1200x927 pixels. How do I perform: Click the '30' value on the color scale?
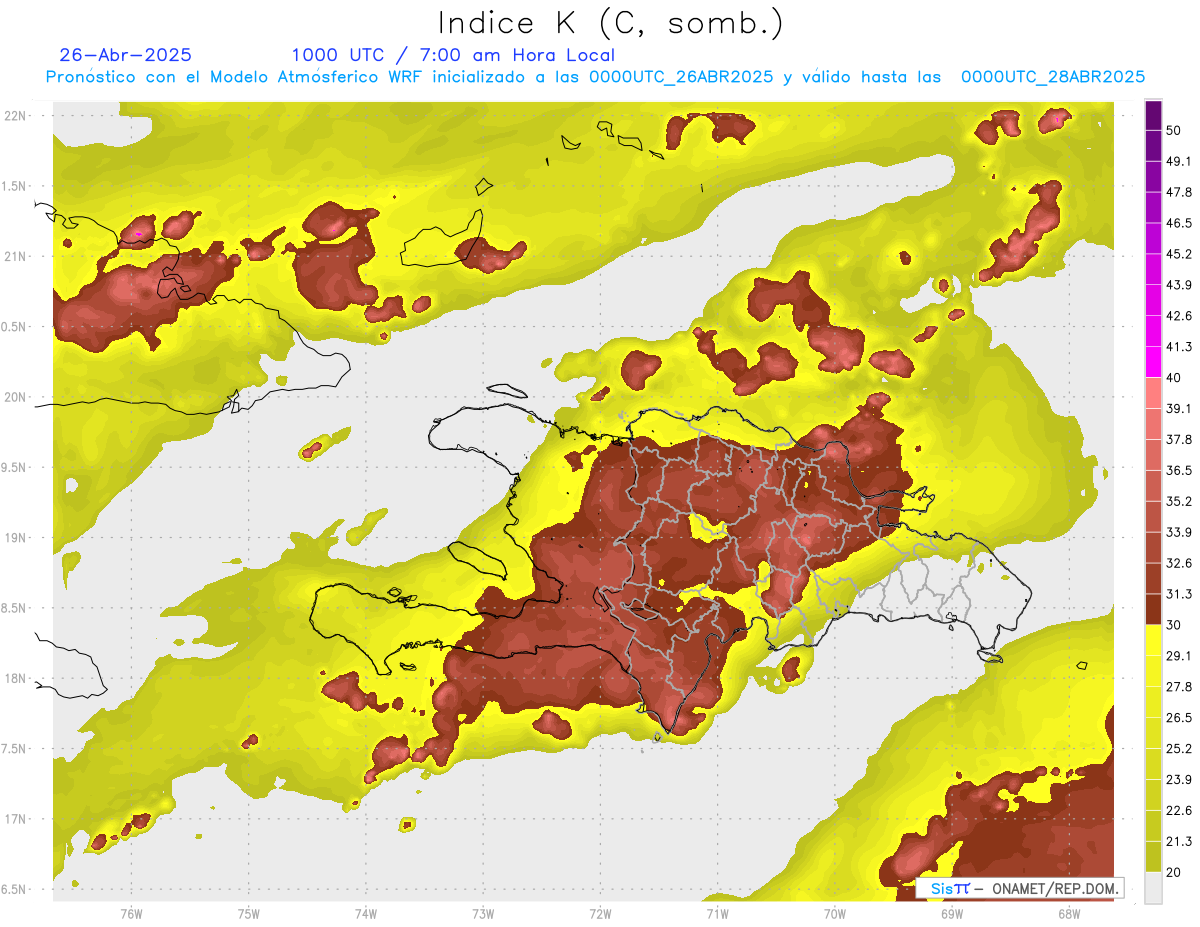1174,625
